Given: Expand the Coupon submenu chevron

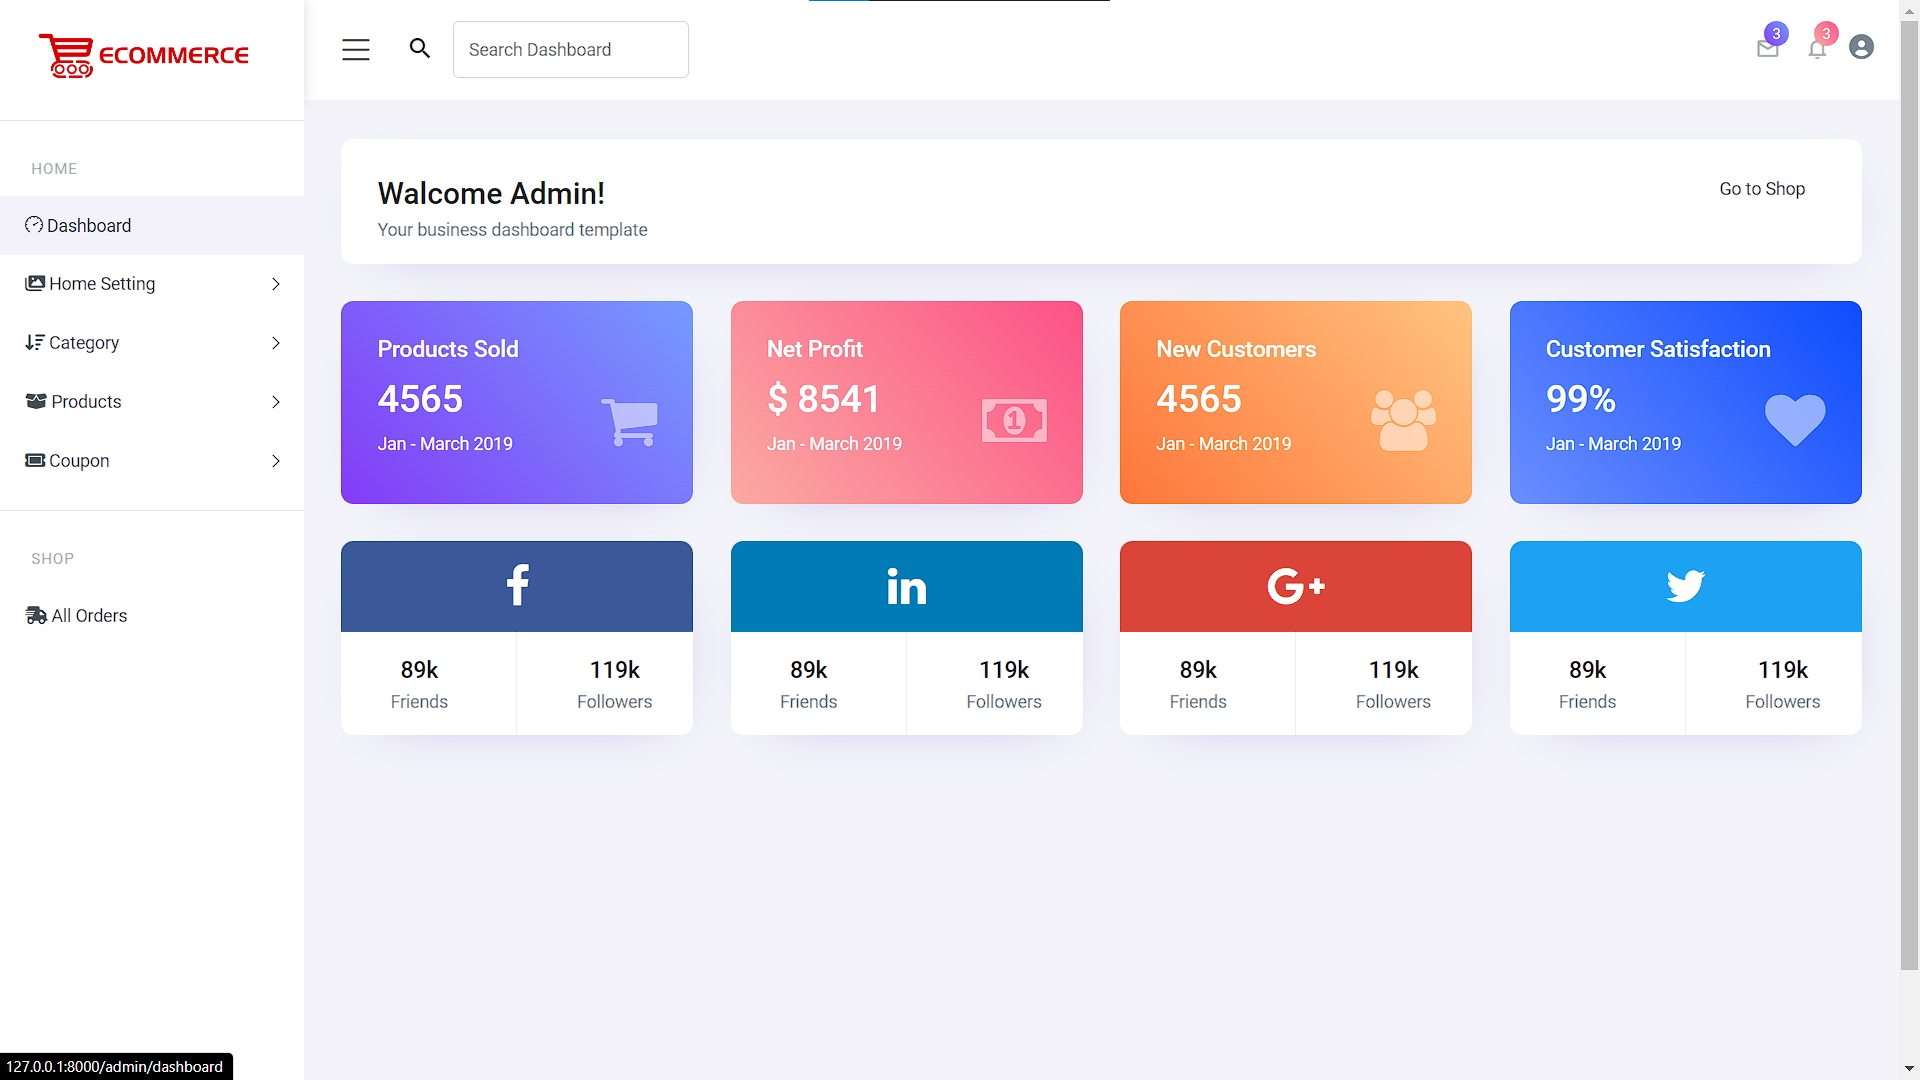Looking at the screenshot, I should click(x=276, y=461).
